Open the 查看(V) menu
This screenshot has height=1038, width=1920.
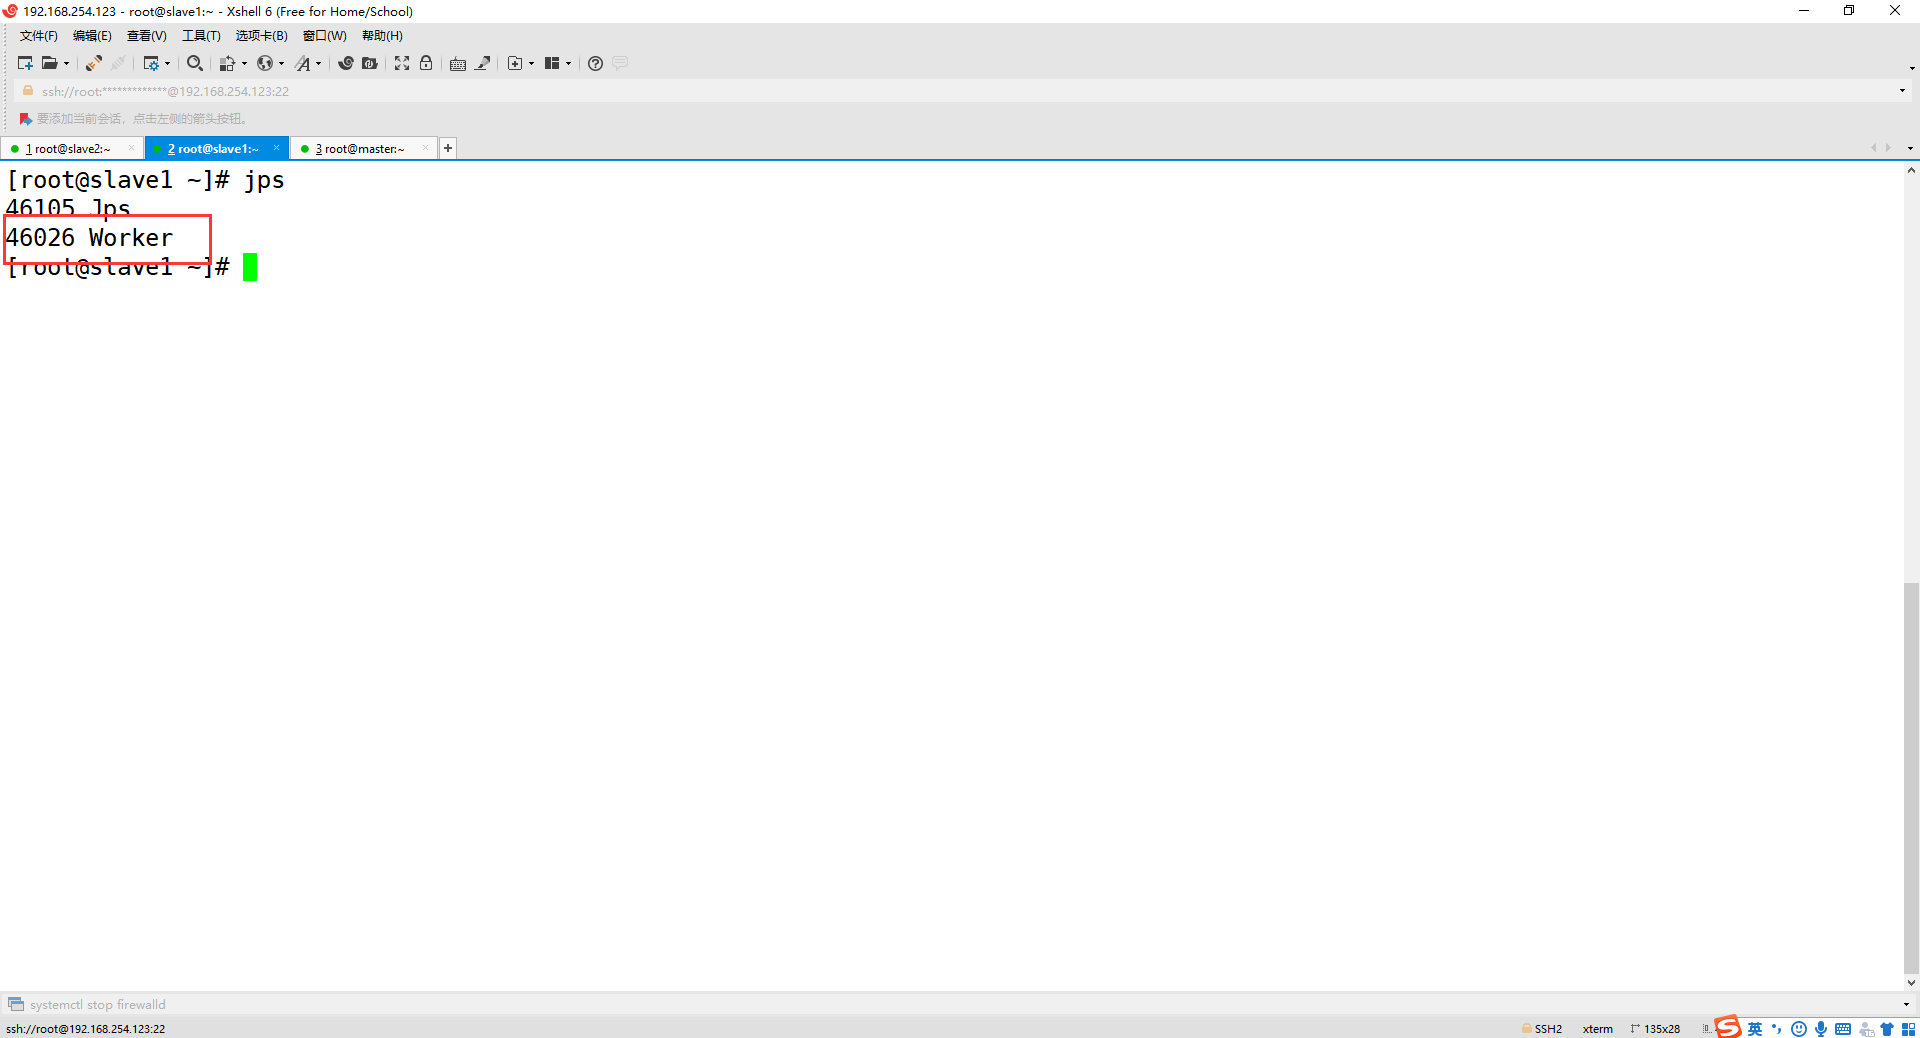[x=146, y=36]
